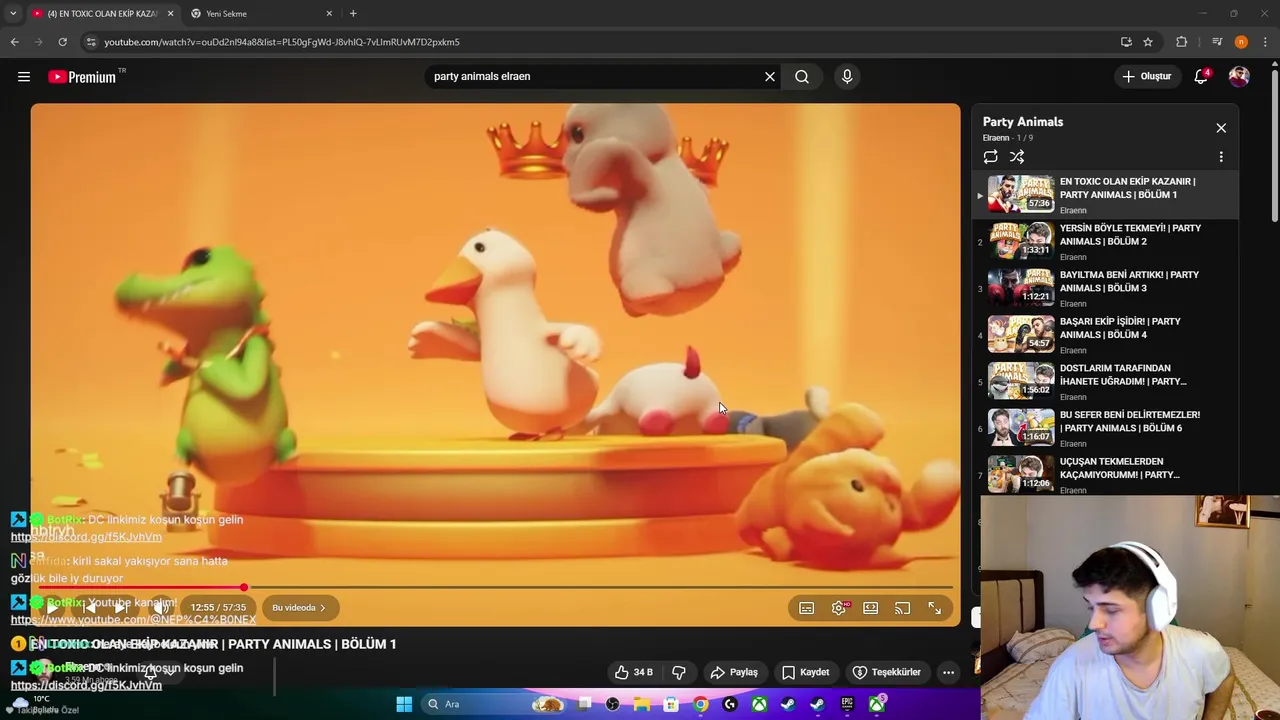Mute the video volume speaker
1280x720 pixels.
162,608
